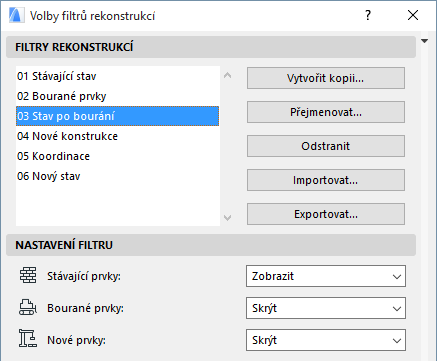Click the Odstranit button
The height and width of the screenshot is (361, 437).
[326, 146]
